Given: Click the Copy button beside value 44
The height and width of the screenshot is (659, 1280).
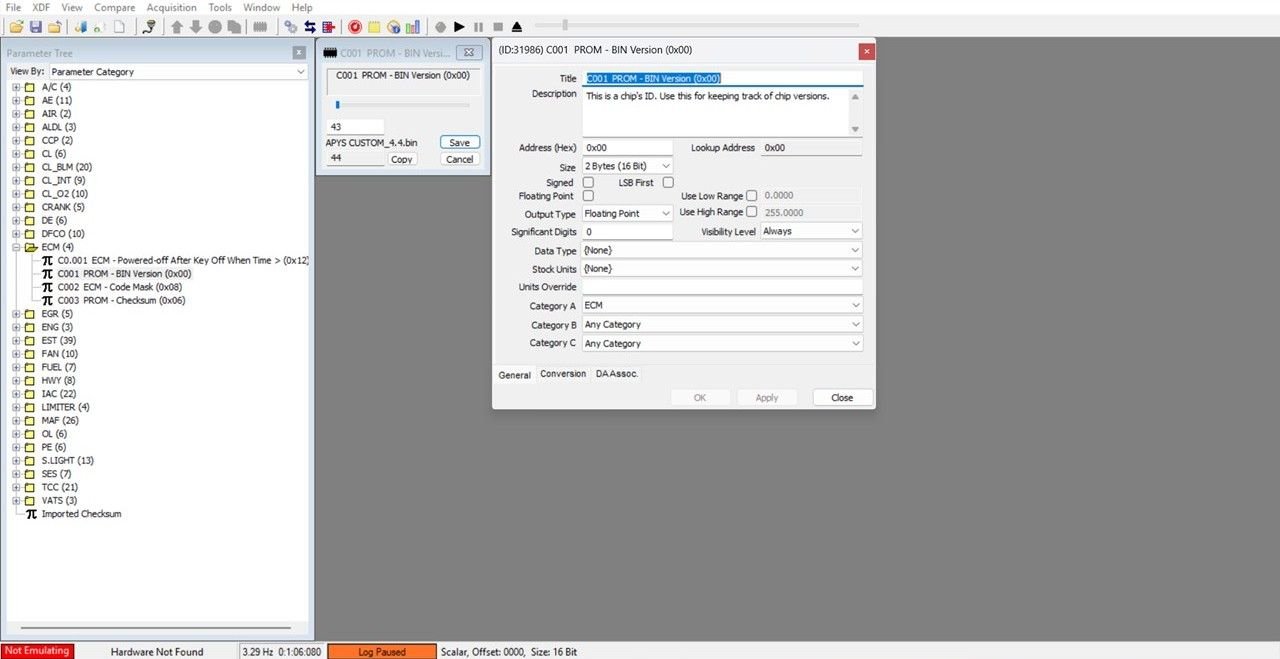Looking at the screenshot, I should coord(402,160).
